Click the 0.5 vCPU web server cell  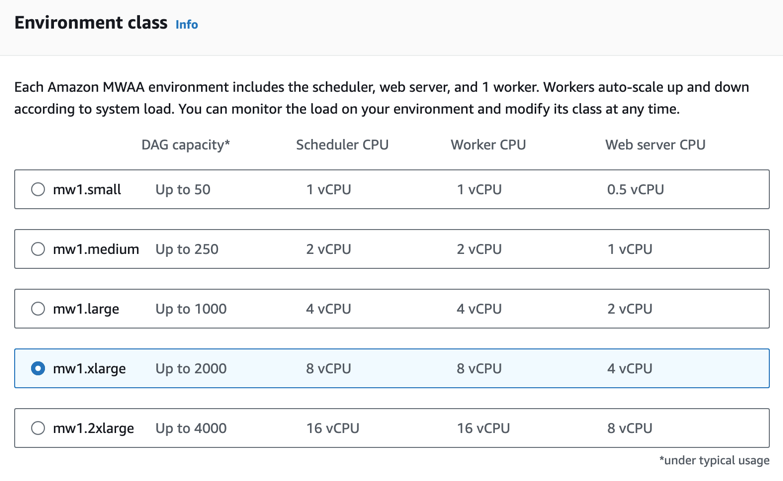(x=635, y=189)
